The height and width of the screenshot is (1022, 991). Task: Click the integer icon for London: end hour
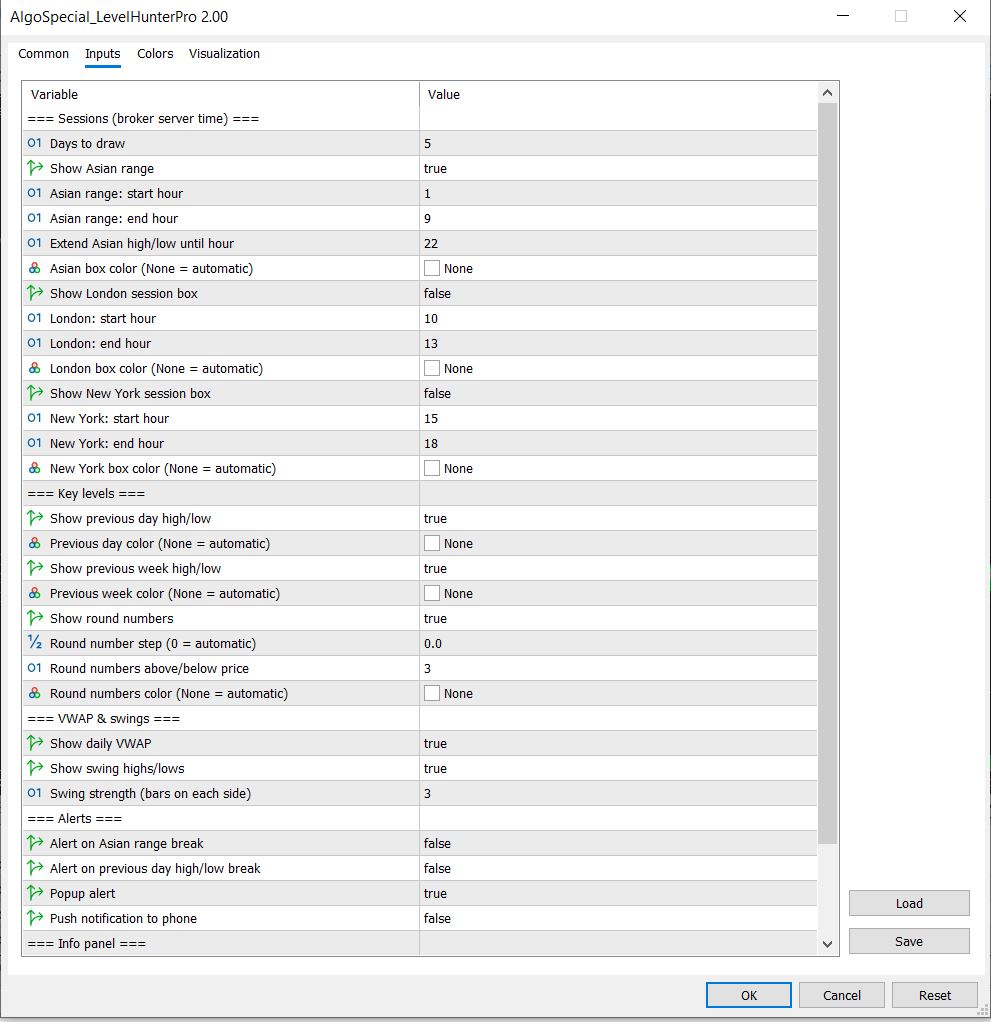tap(35, 343)
